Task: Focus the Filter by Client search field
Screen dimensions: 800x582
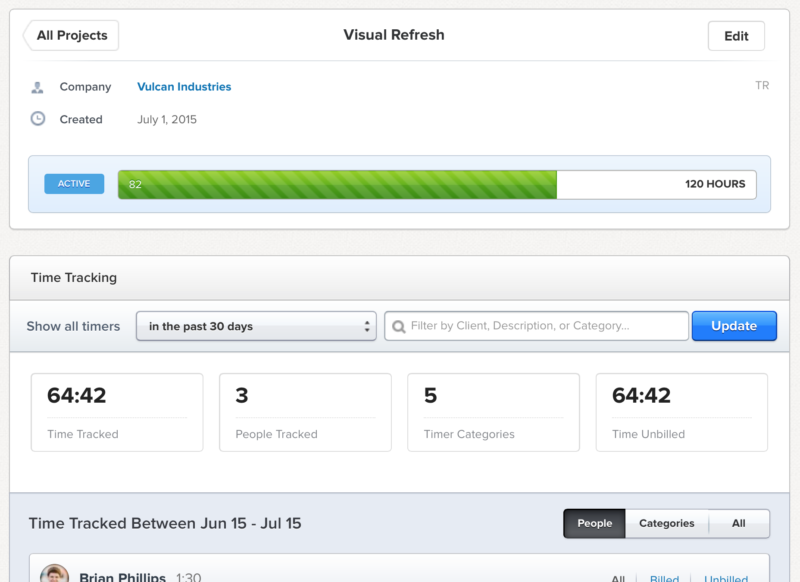Action: coord(536,326)
